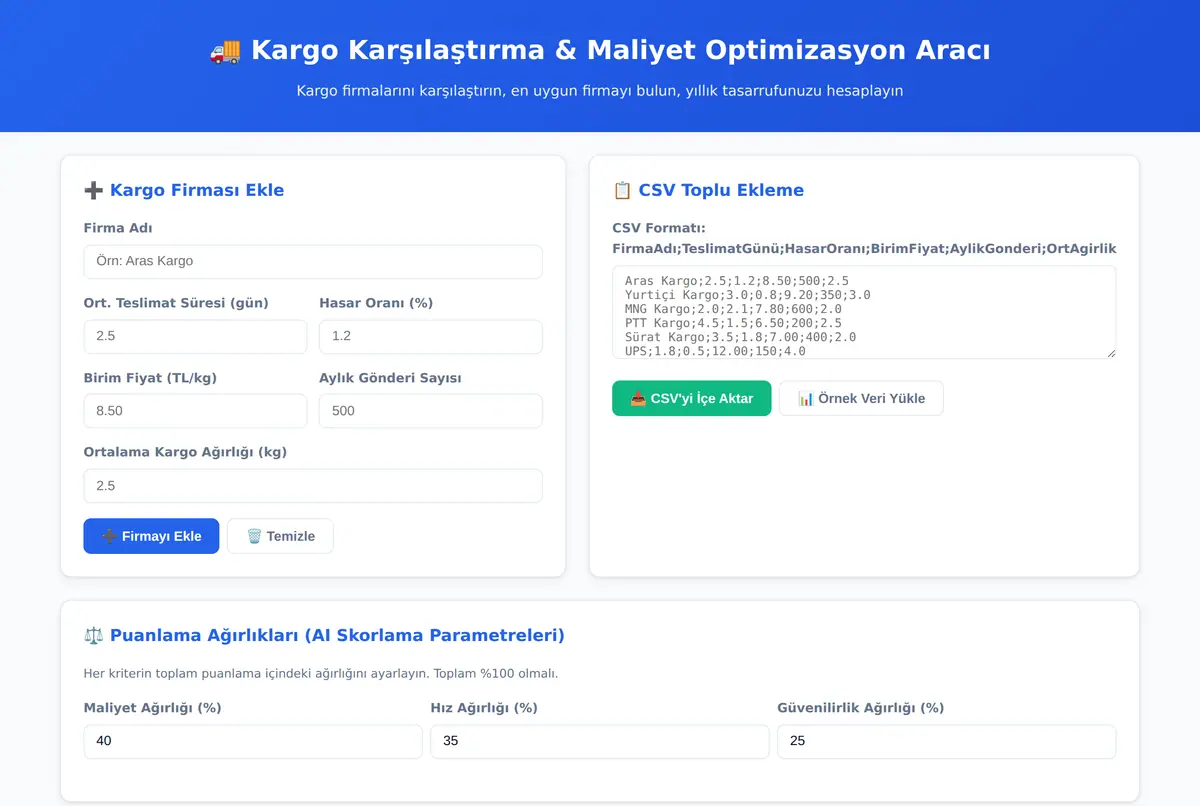The height and width of the screenshot is (806, 1200).
Task: Click inside the CSV data textarea
Action: (864, 312)
